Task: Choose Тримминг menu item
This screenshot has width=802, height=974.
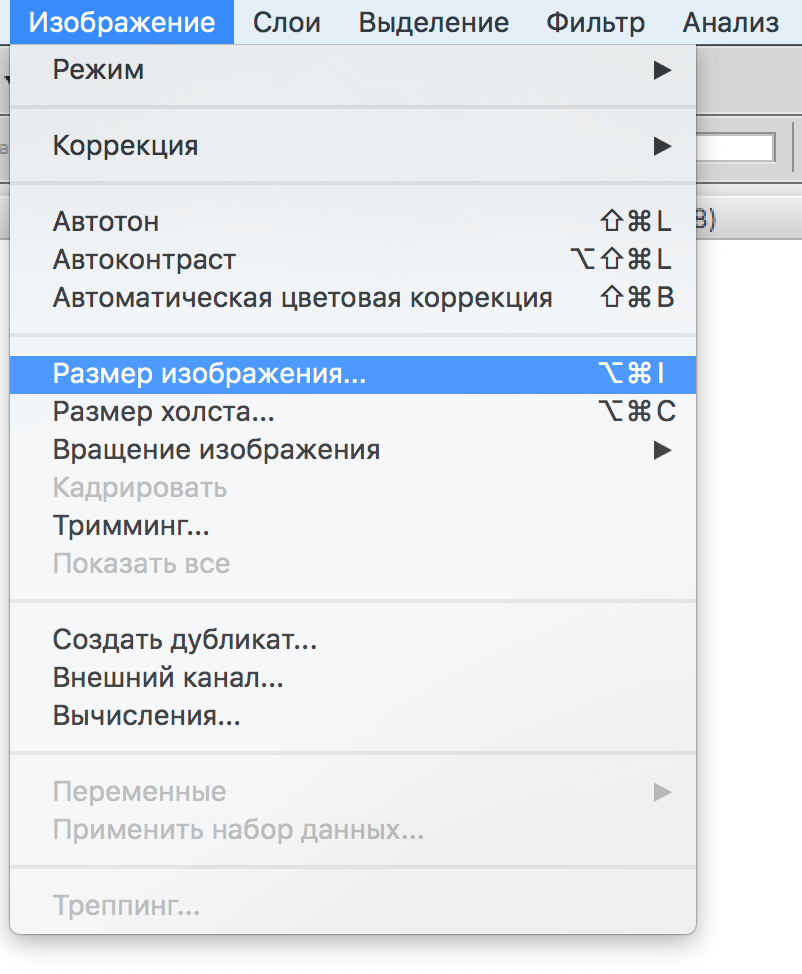Action: [353, 526]
